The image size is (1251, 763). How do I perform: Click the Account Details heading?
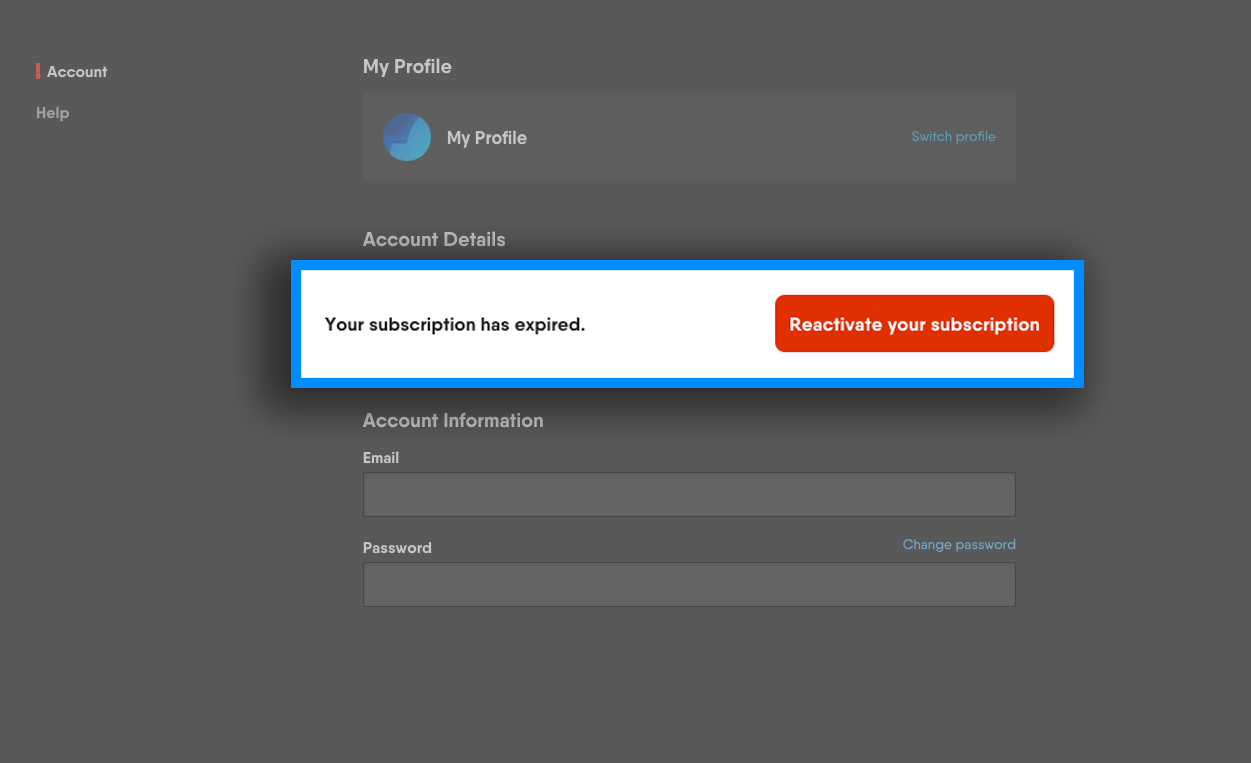(x=434, y=240)
